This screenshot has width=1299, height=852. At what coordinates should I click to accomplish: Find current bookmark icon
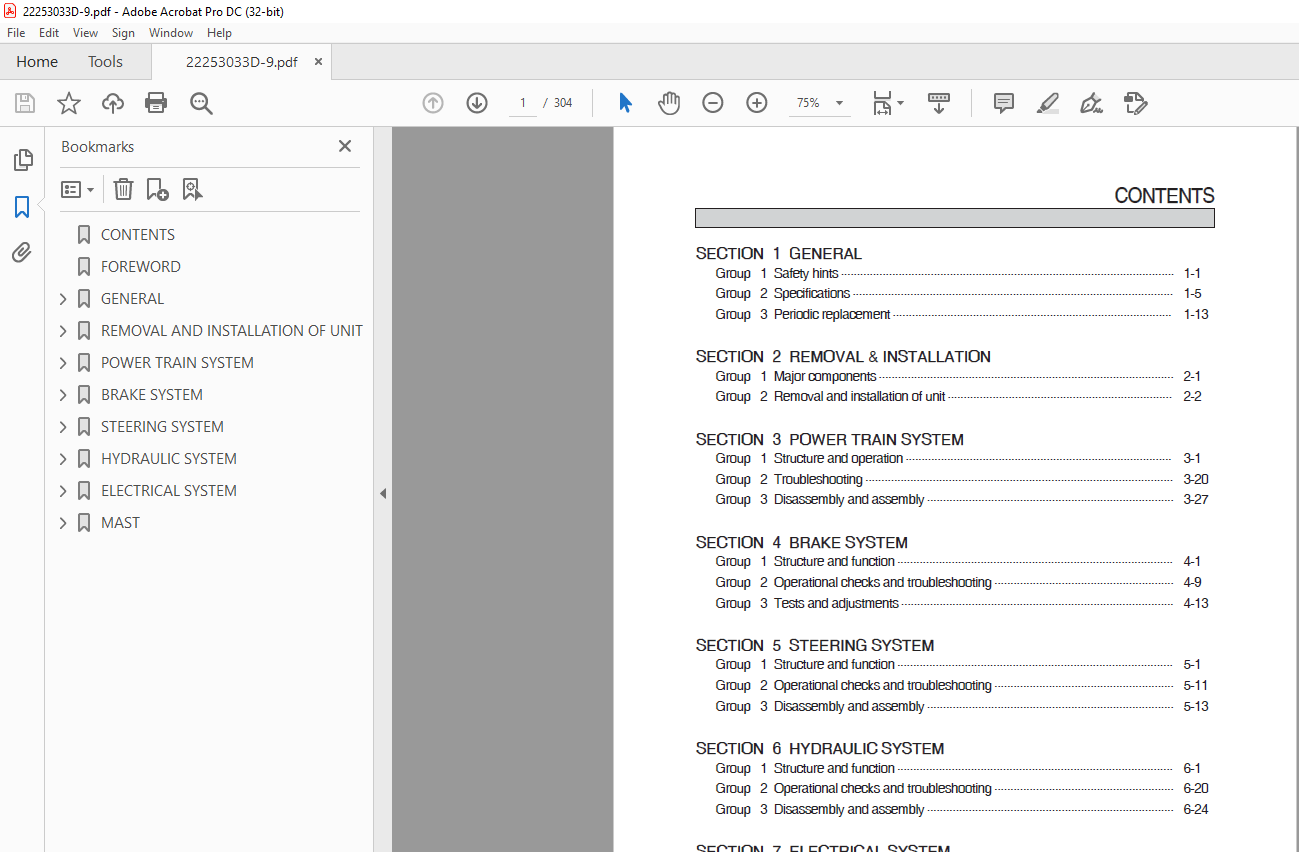(192, 189)
